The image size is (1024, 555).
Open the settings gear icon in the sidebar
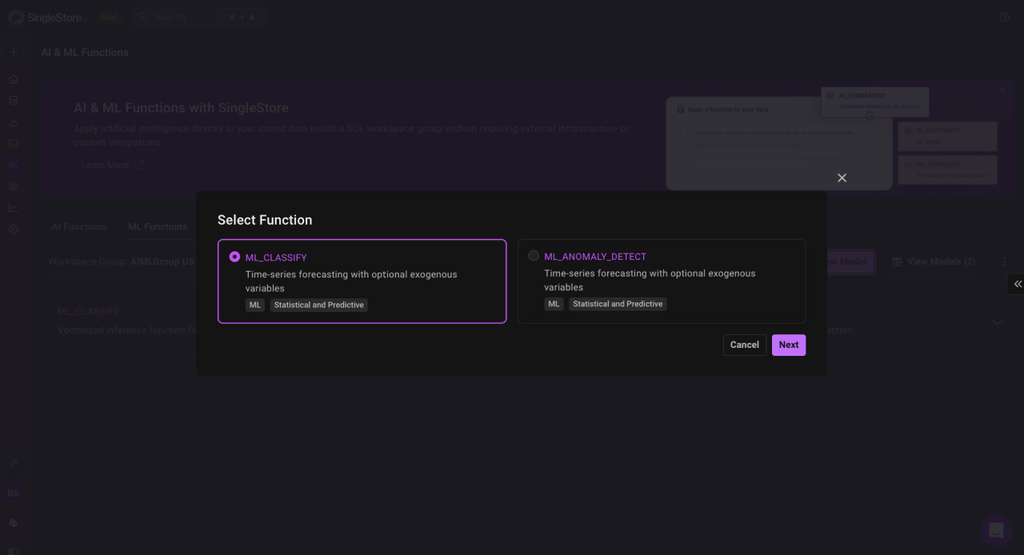(13, 229)
